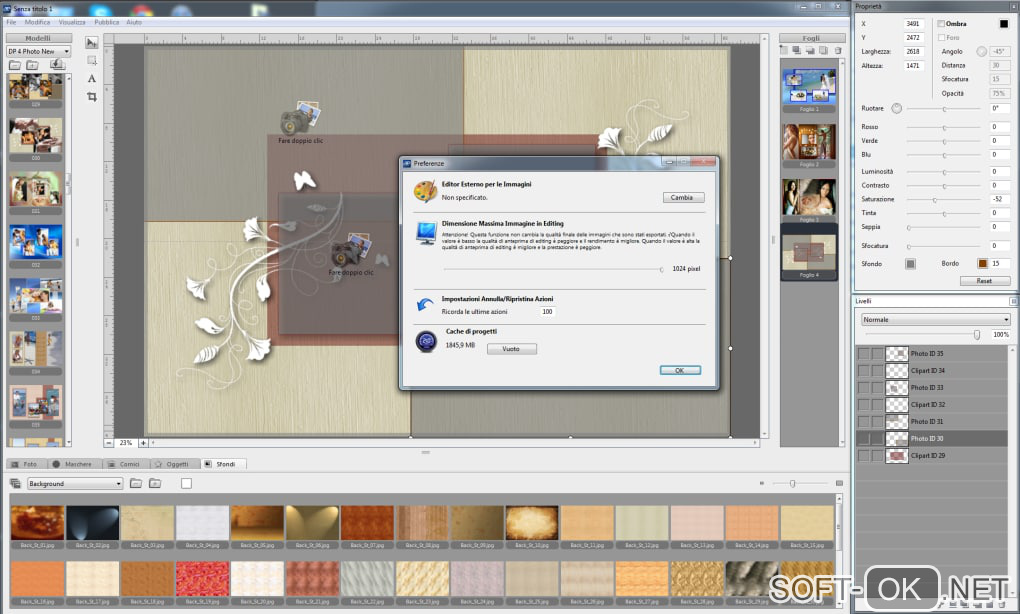The image size is (1020, 614).
Task: Click the Fogli panel header
Action: click(812, 38)
